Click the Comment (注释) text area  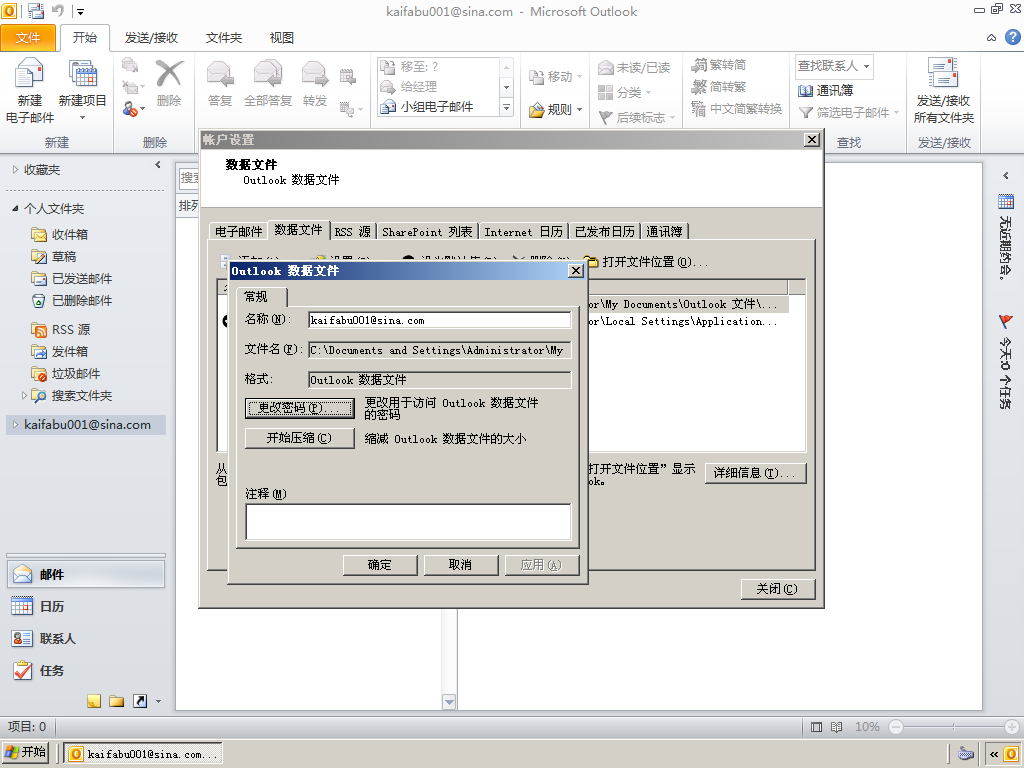(x=408, y=522)
